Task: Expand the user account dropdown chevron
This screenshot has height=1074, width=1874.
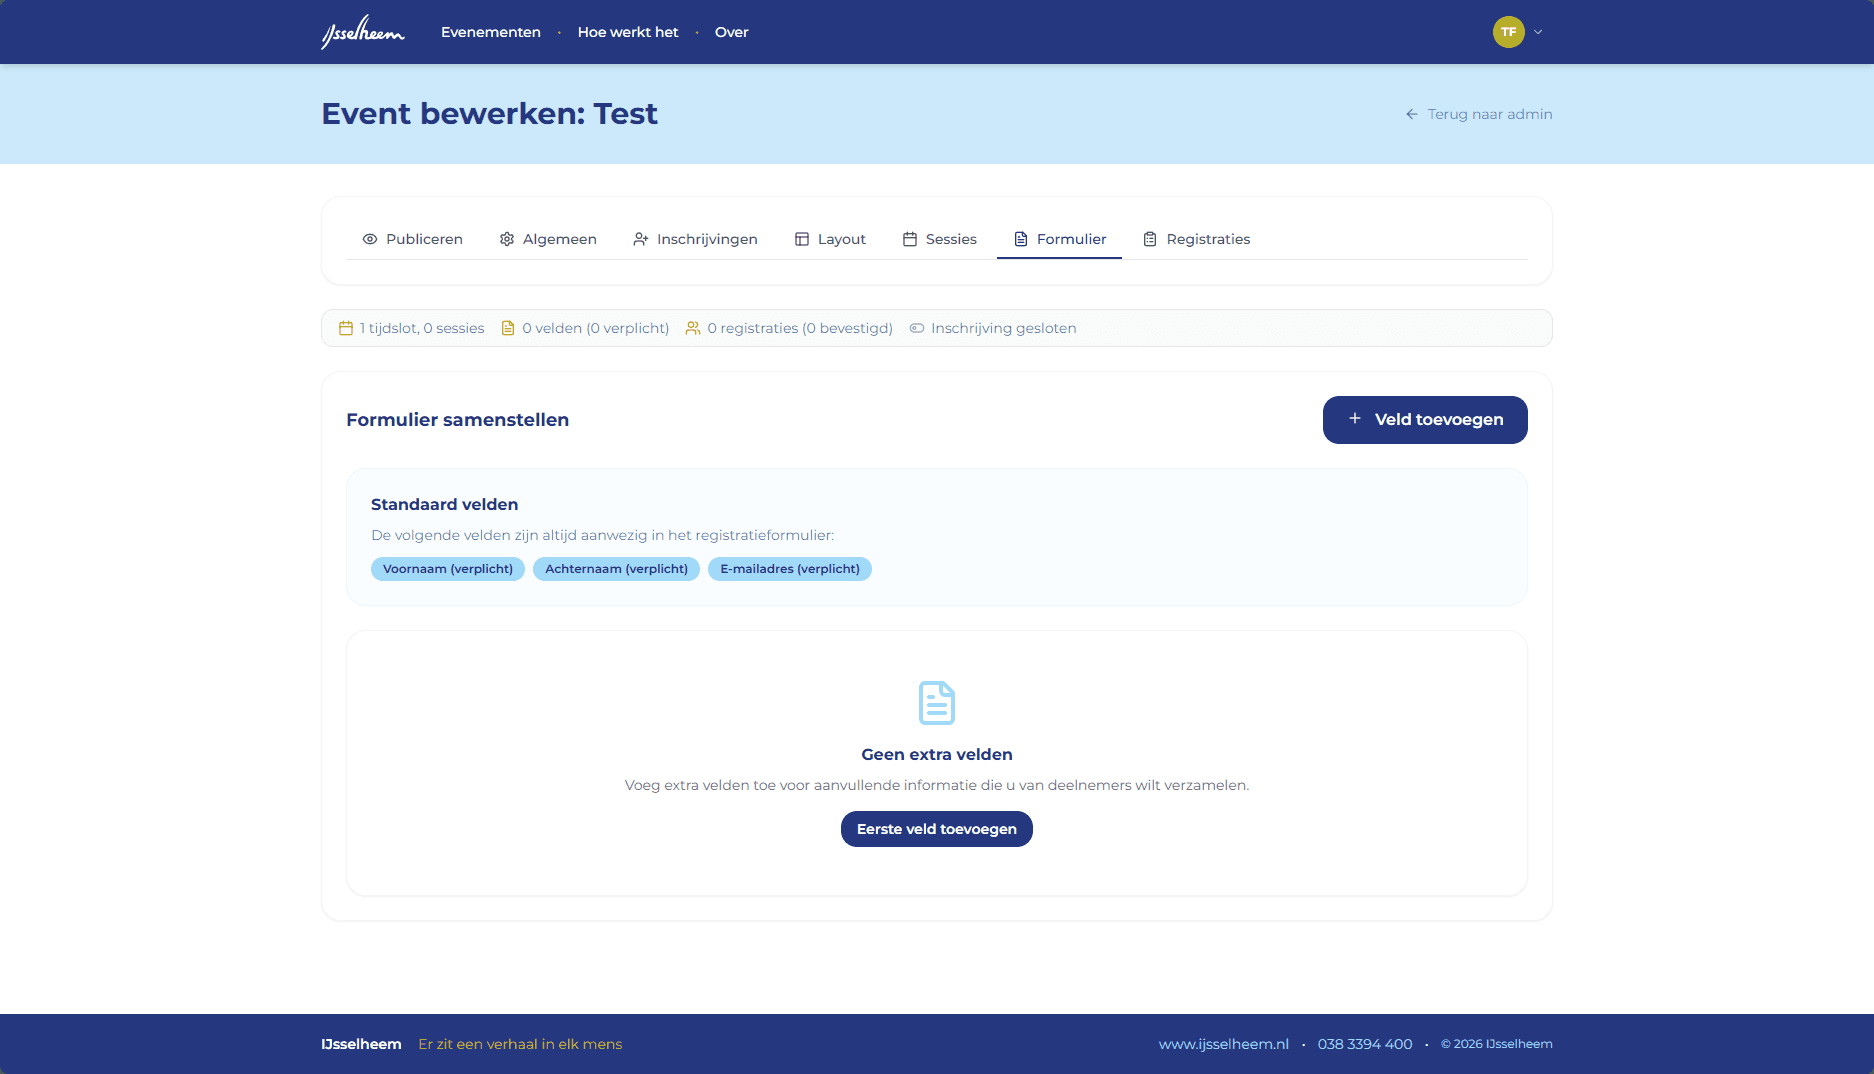Action: (x=1538, y=32)
